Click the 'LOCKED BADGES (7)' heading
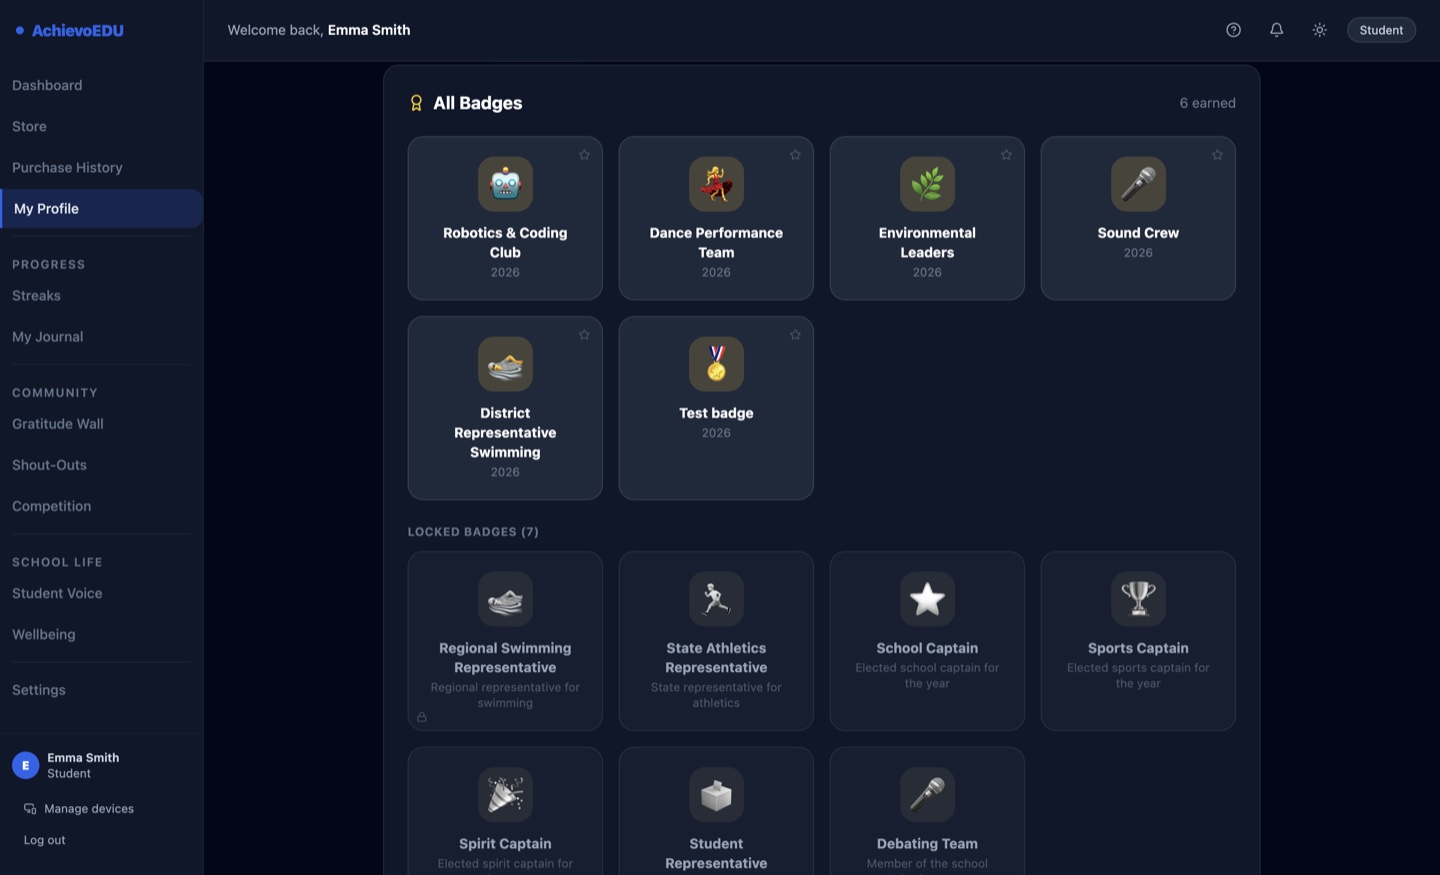Viewport: 1440px width, 875px height. pos(473,532)
